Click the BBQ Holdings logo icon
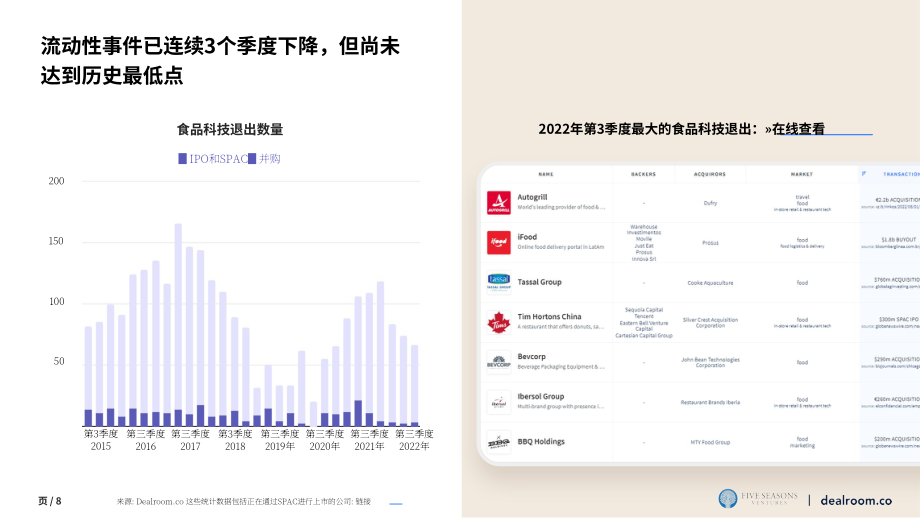Viewport: 920px width, 518px height. [498, 442]
